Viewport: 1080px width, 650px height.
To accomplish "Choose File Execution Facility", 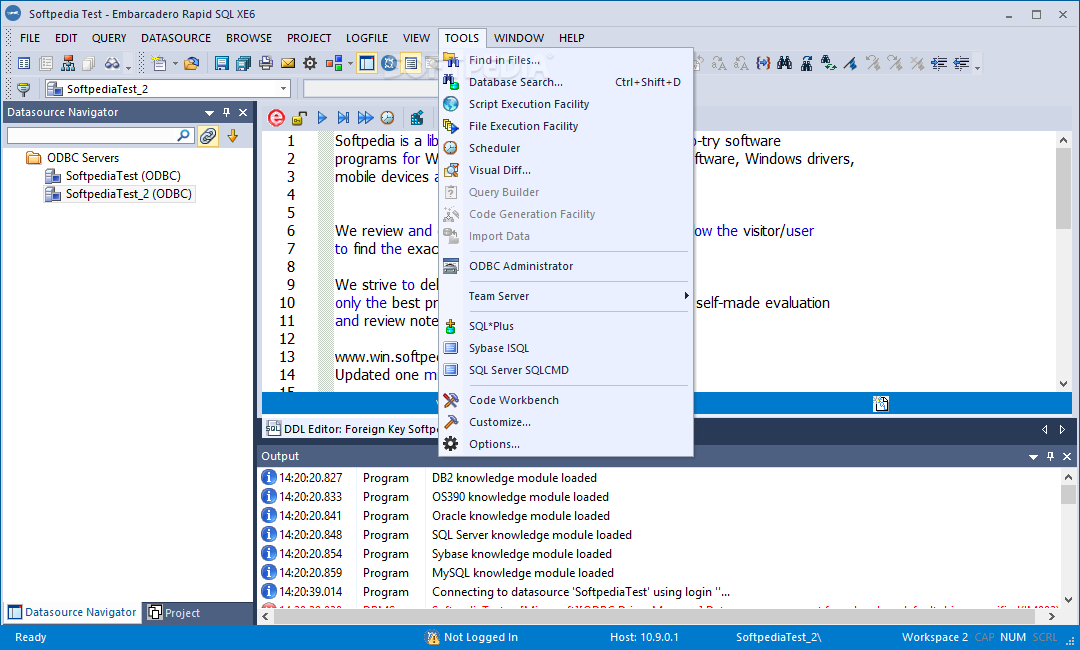I will coord(565,126).
